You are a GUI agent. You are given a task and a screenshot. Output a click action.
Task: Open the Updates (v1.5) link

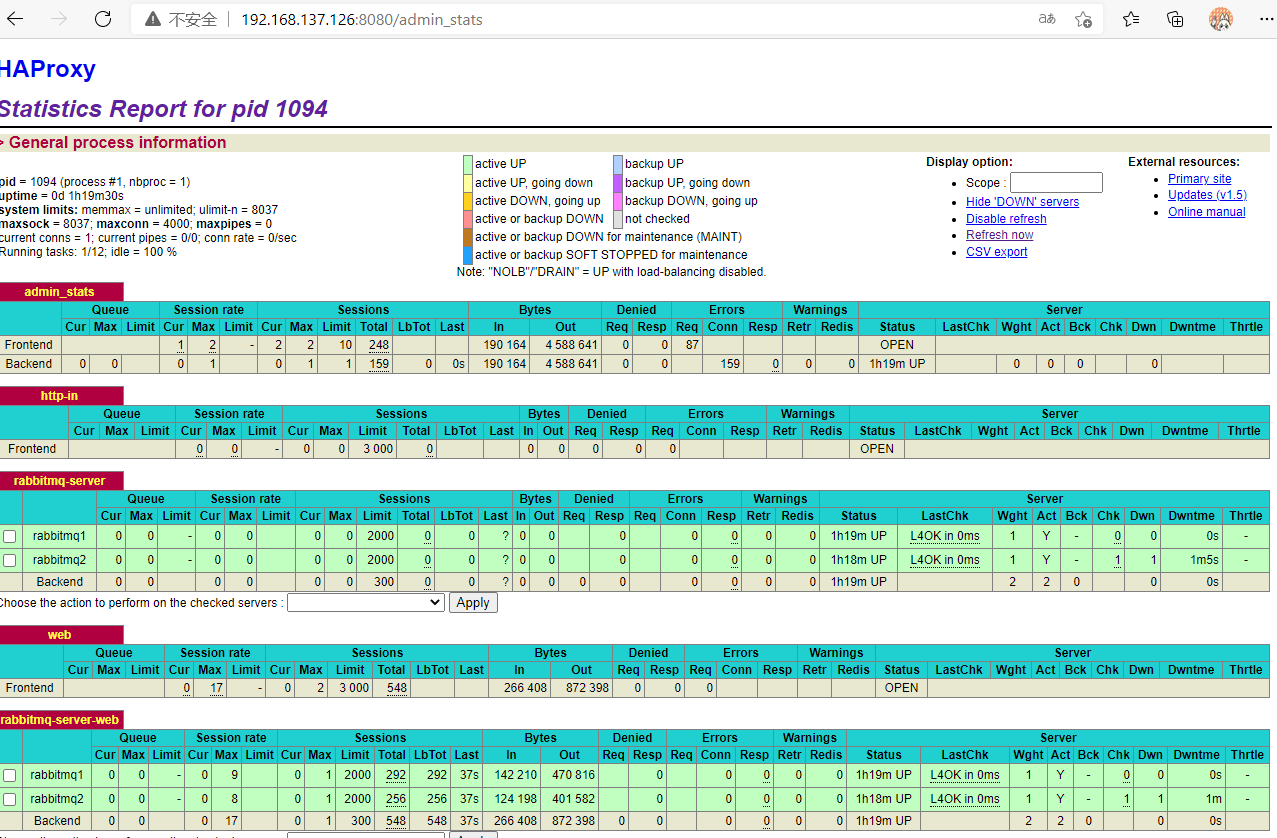click(x=1207, y=195)
